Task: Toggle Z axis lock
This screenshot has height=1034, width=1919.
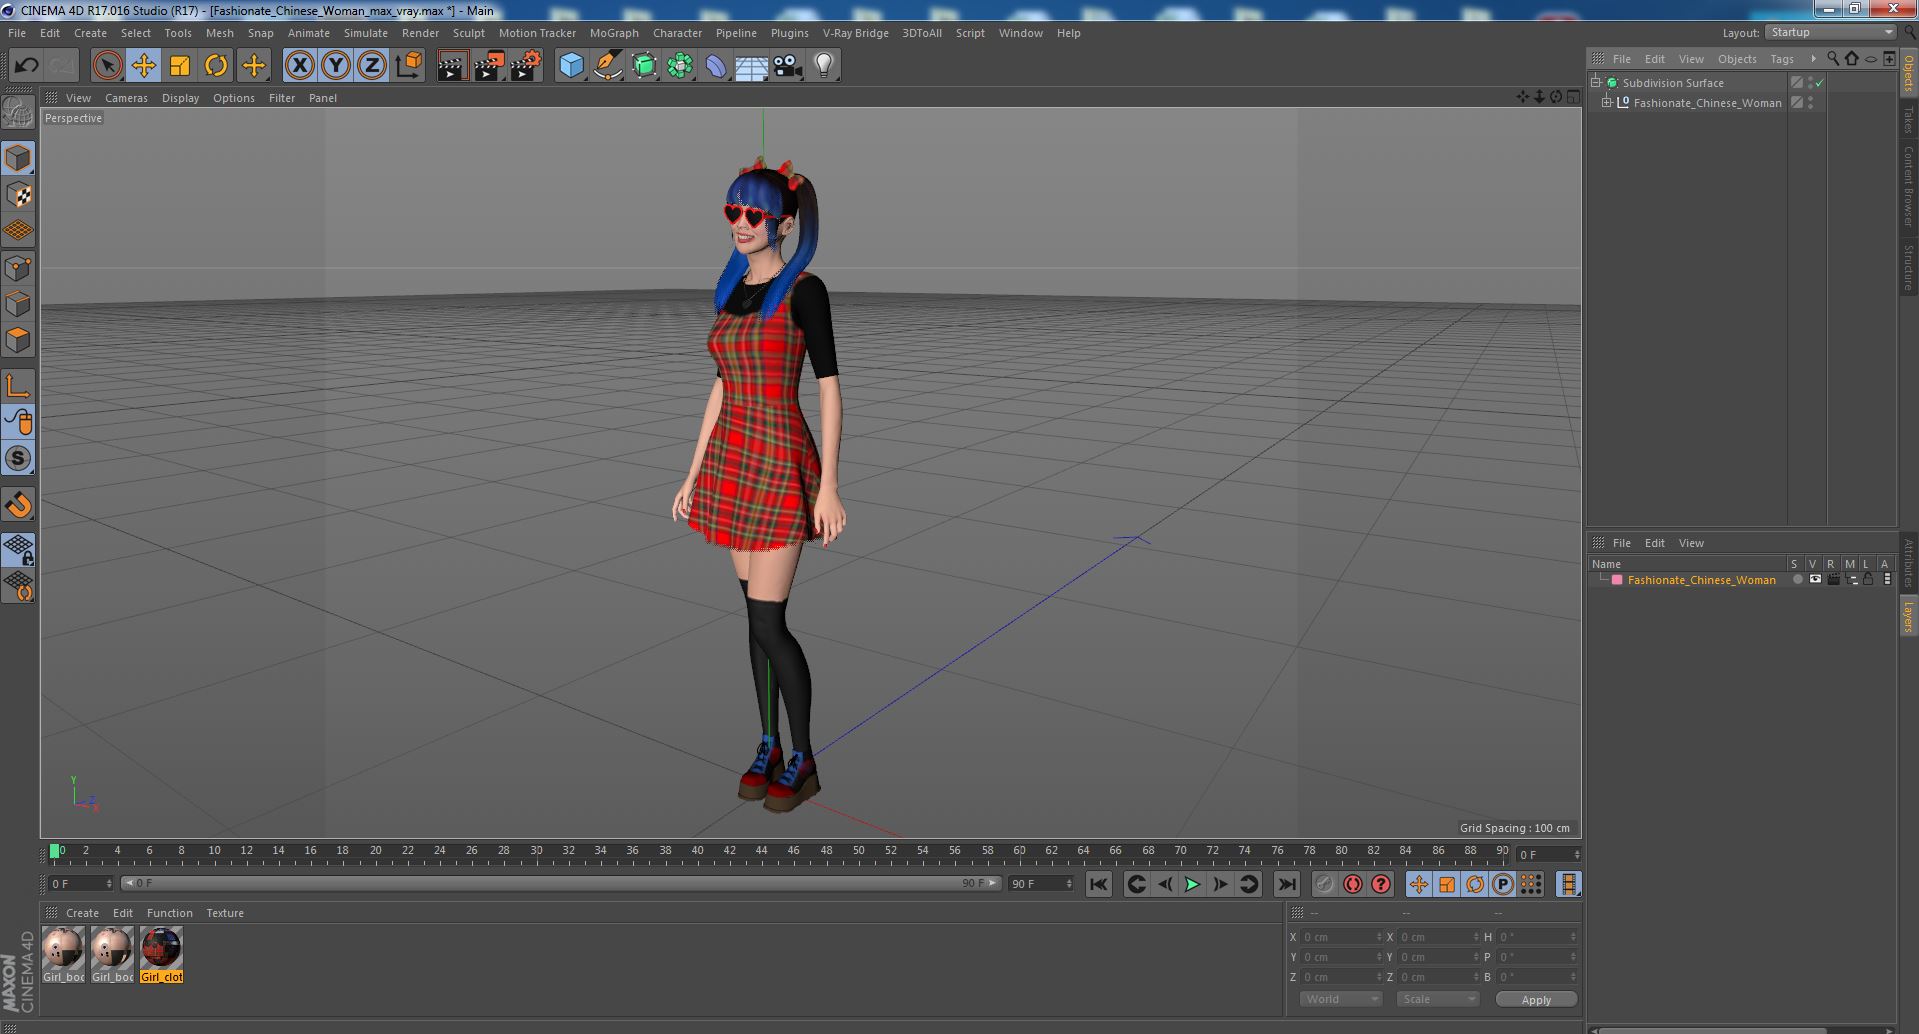Action: point(372,66)
